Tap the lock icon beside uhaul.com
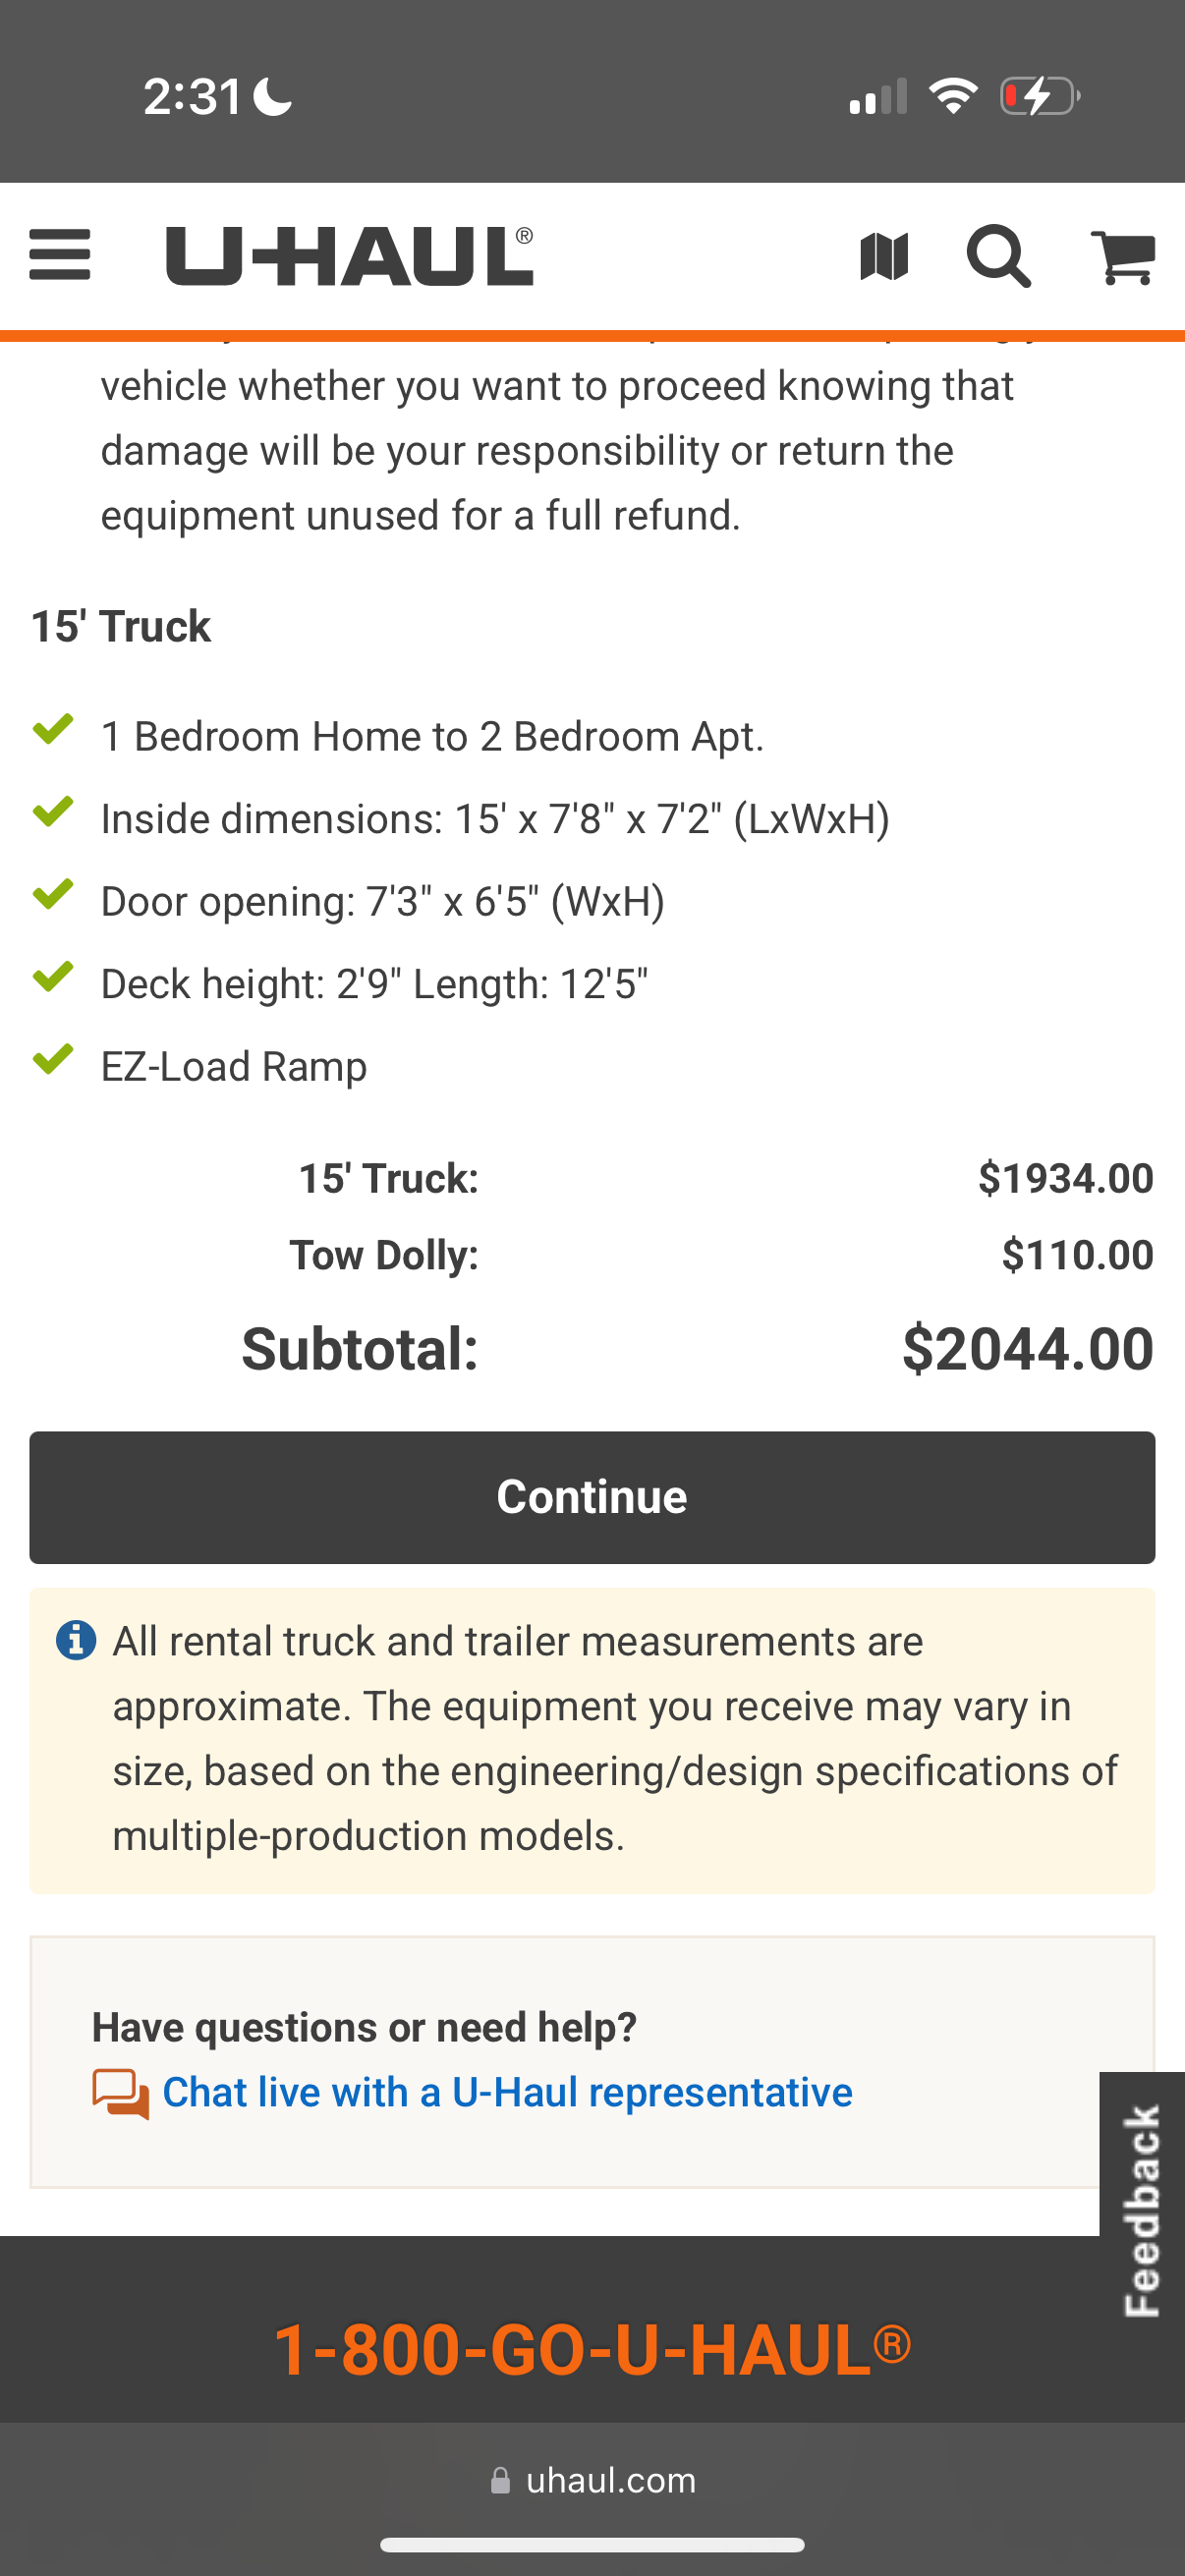The height and width of the screenshot is (2576, 1185). click(500, 2481)
